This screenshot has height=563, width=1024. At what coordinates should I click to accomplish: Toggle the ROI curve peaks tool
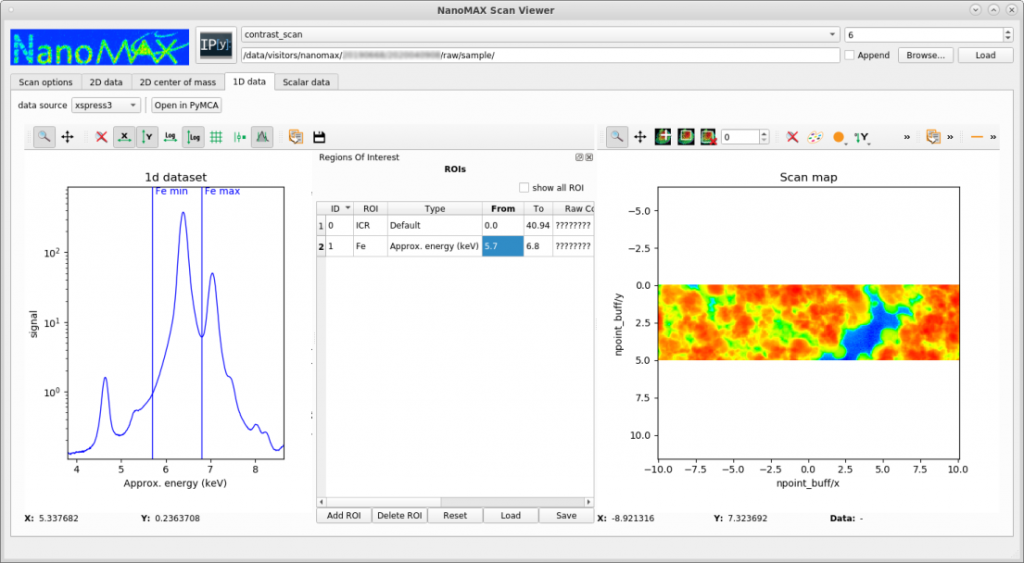262,137
